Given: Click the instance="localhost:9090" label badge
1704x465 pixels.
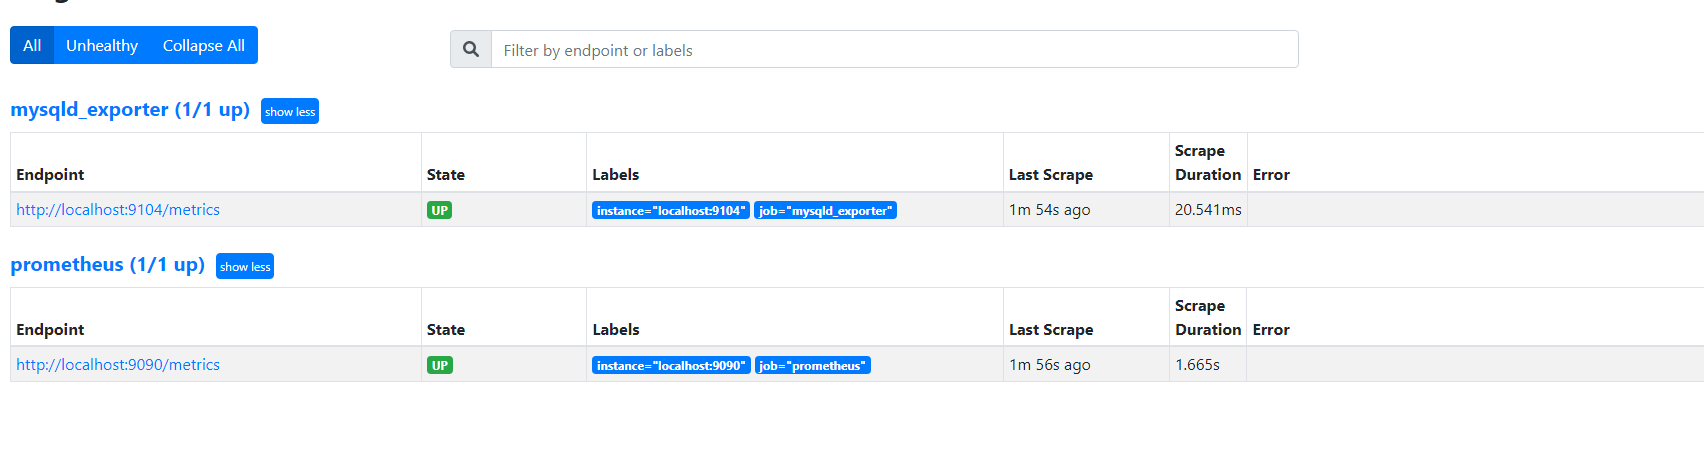Looking at the screenshot, I should coord(671,365).
